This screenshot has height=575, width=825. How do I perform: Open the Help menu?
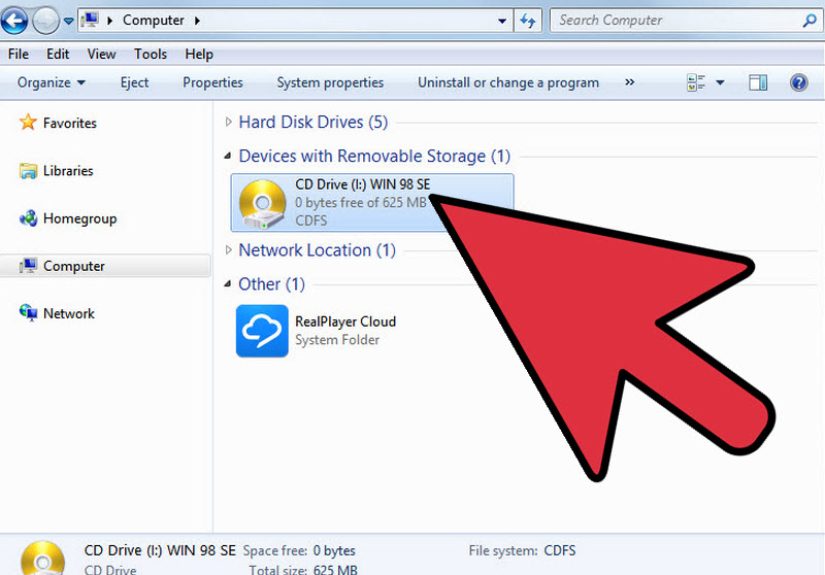tap(199, 54)
